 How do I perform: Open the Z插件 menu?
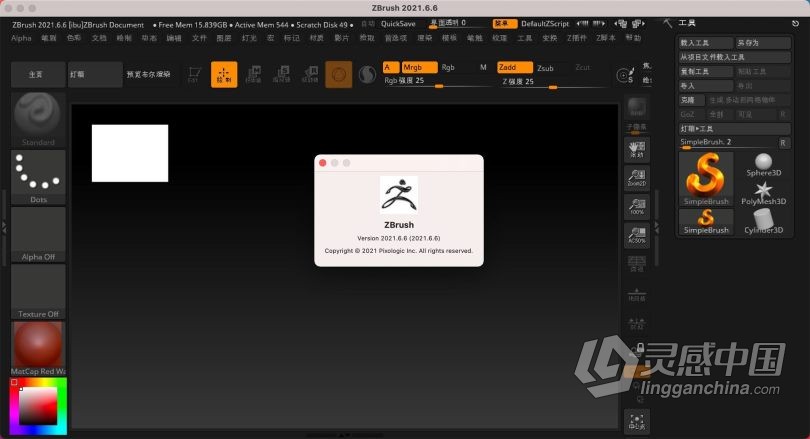[577, 38]
